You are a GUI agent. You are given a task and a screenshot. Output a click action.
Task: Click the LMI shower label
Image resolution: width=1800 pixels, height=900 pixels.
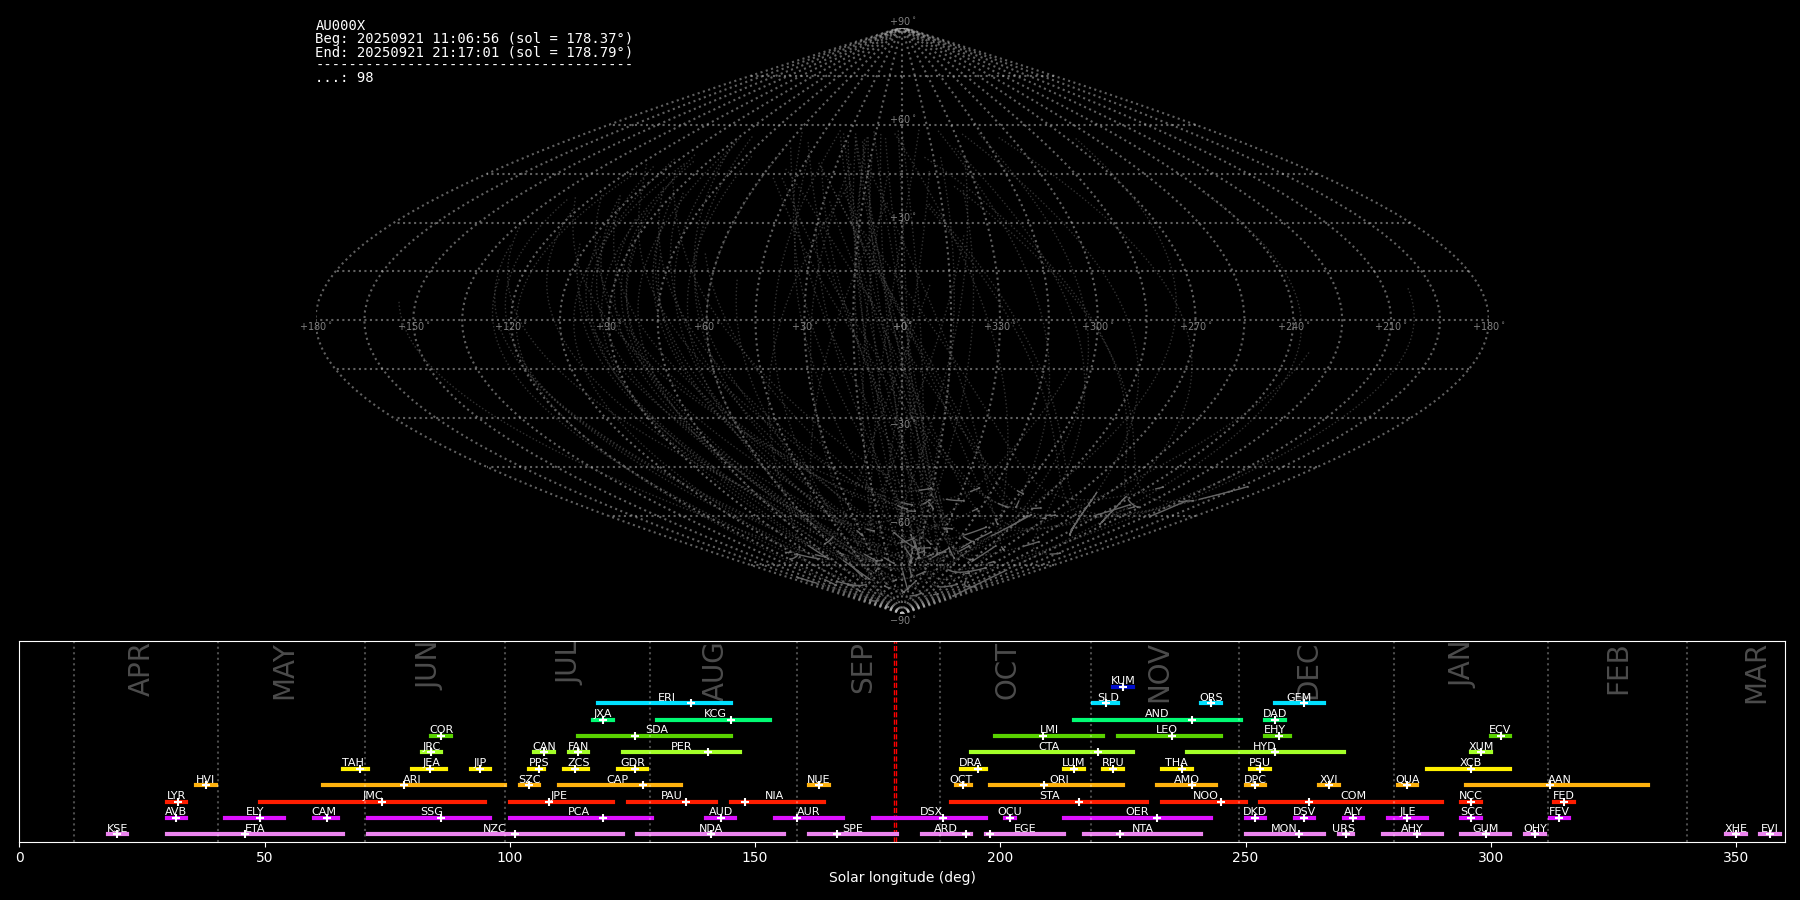coord(1049,730)
